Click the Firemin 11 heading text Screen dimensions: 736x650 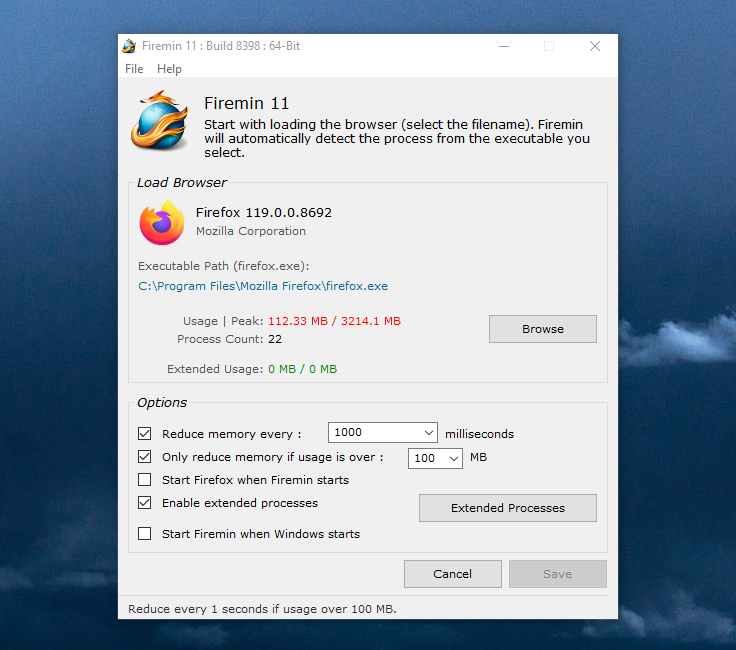point(246,103)
